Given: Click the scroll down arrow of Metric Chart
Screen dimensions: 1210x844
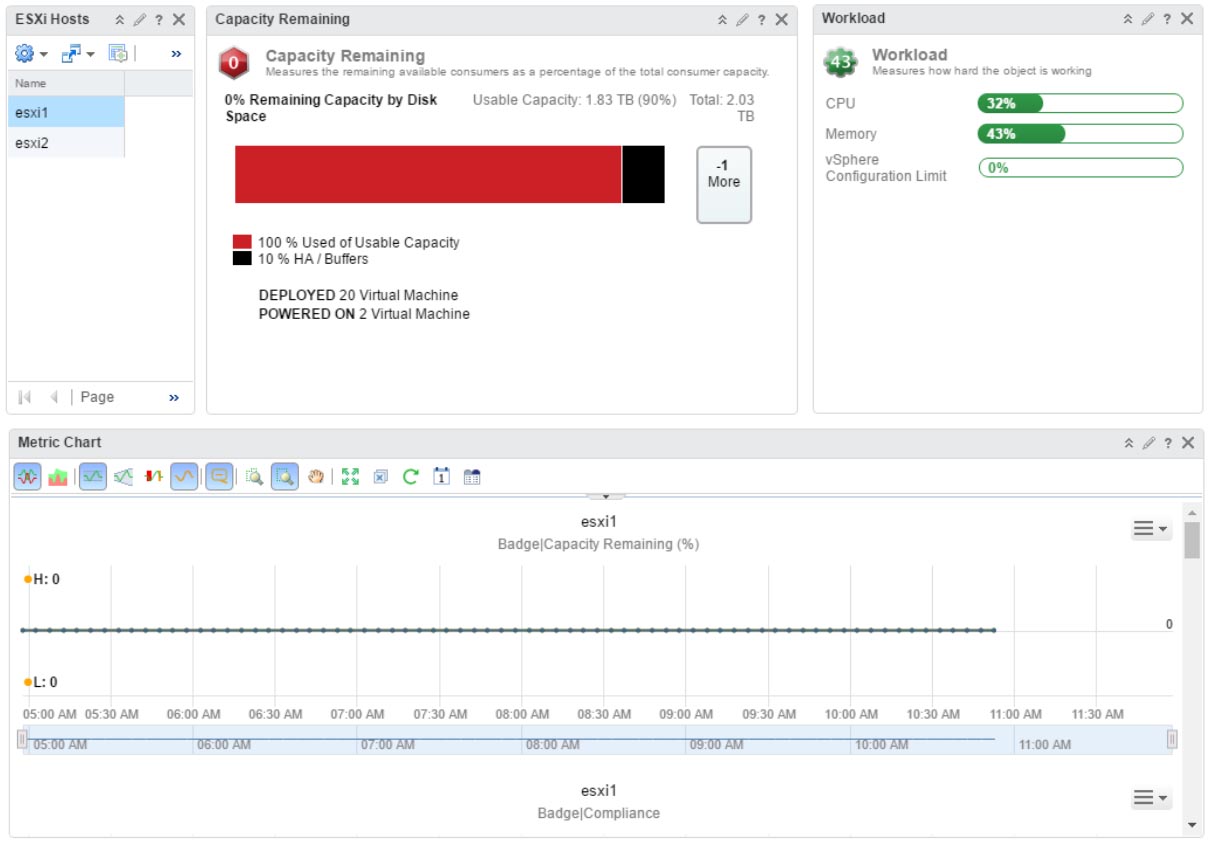Looking at the screenshot, I should (x=1192, y=825).
